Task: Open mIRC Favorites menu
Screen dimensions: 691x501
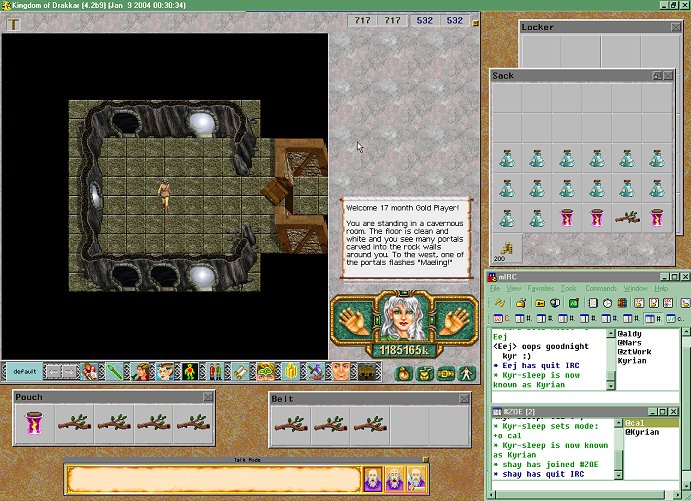Action: (540, 288)
